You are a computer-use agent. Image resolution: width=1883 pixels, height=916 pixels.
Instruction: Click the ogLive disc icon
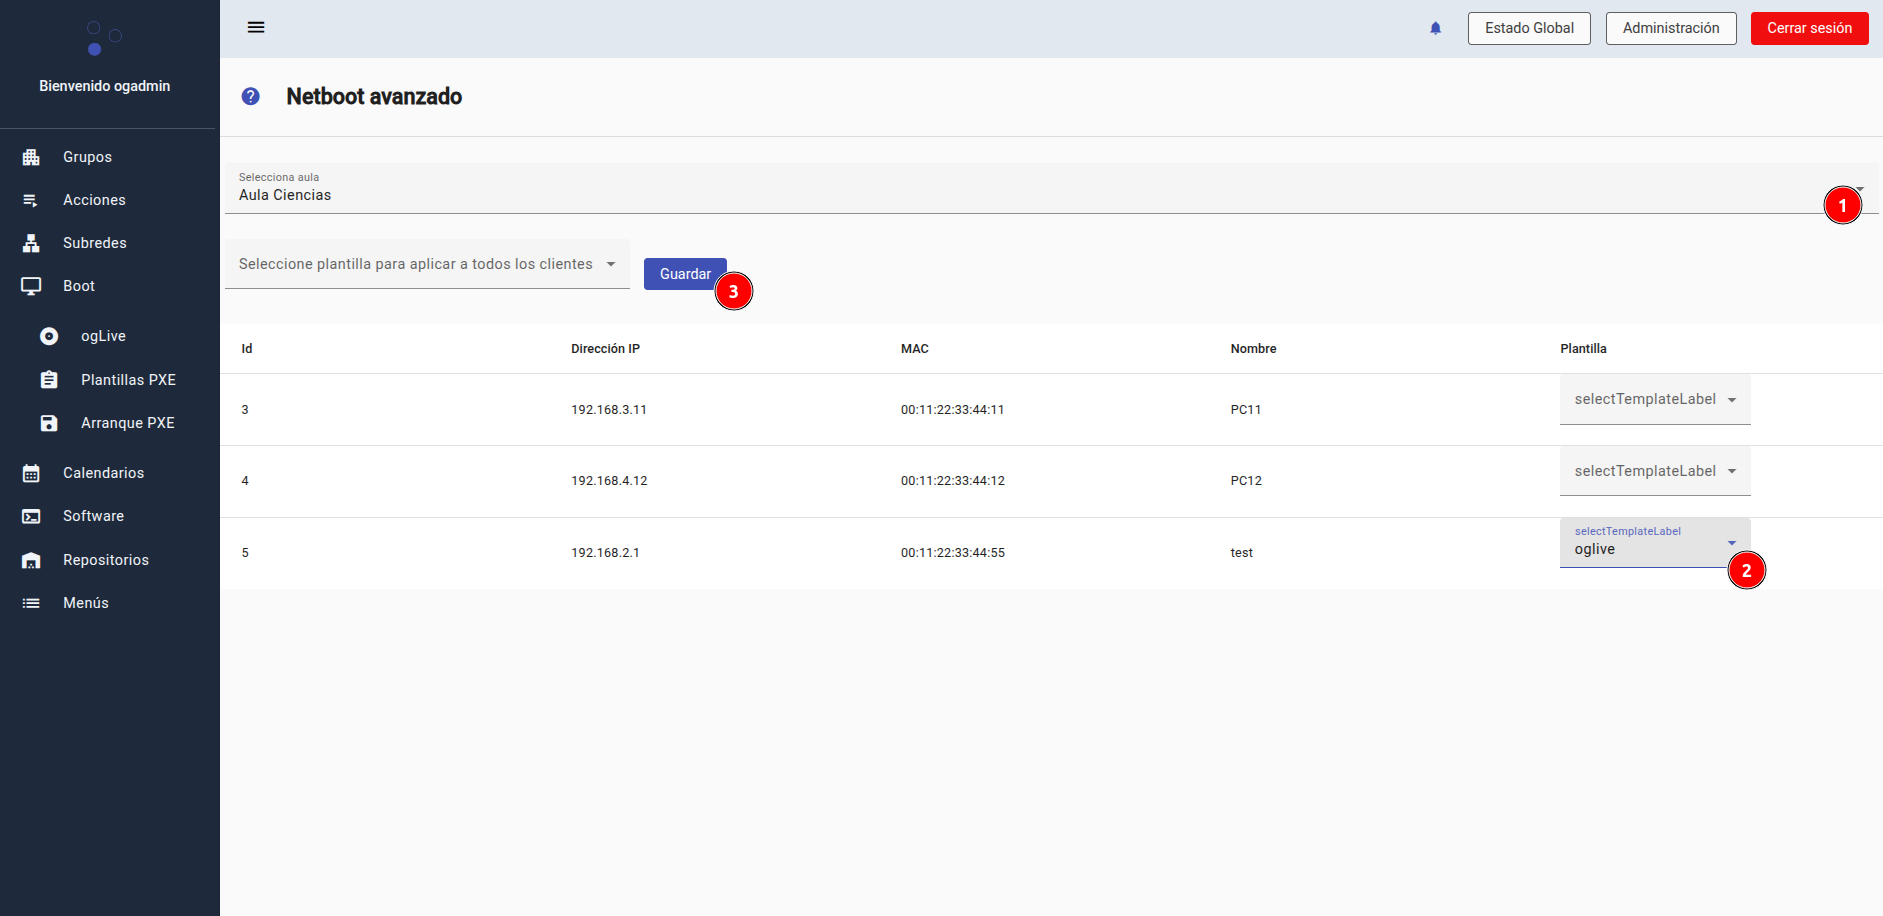pos(49,336)
